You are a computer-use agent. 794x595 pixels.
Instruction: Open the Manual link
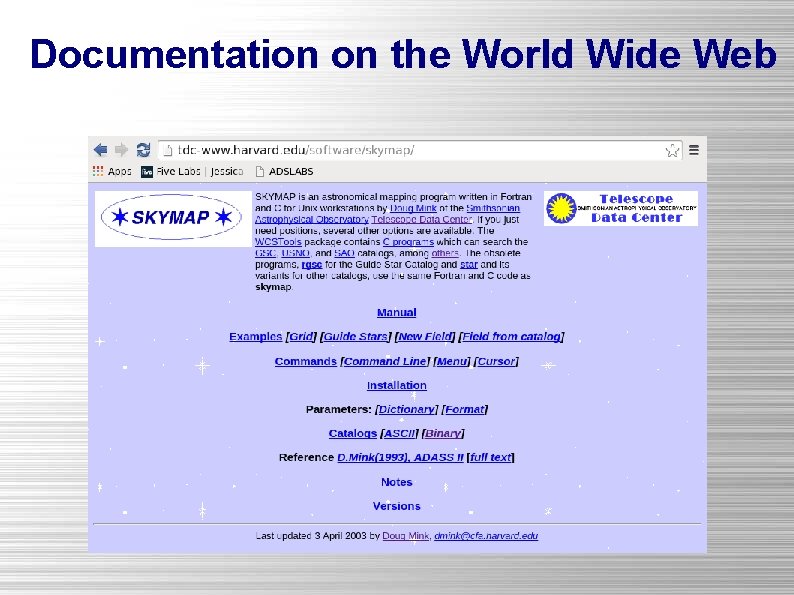click(396, 312)
